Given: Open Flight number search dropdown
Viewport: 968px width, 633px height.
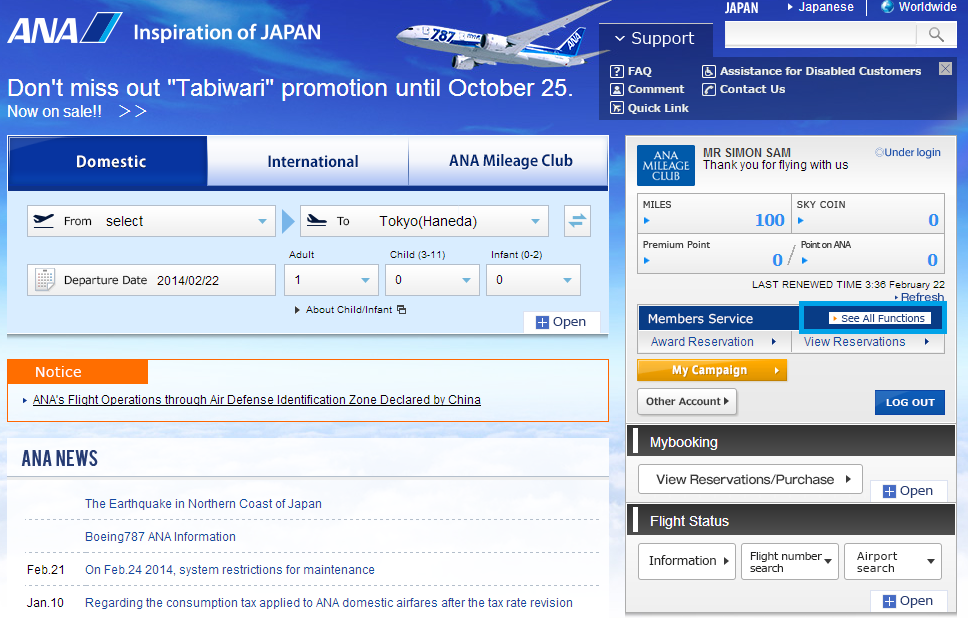Looking at the screenshot, I should [790, 561].
